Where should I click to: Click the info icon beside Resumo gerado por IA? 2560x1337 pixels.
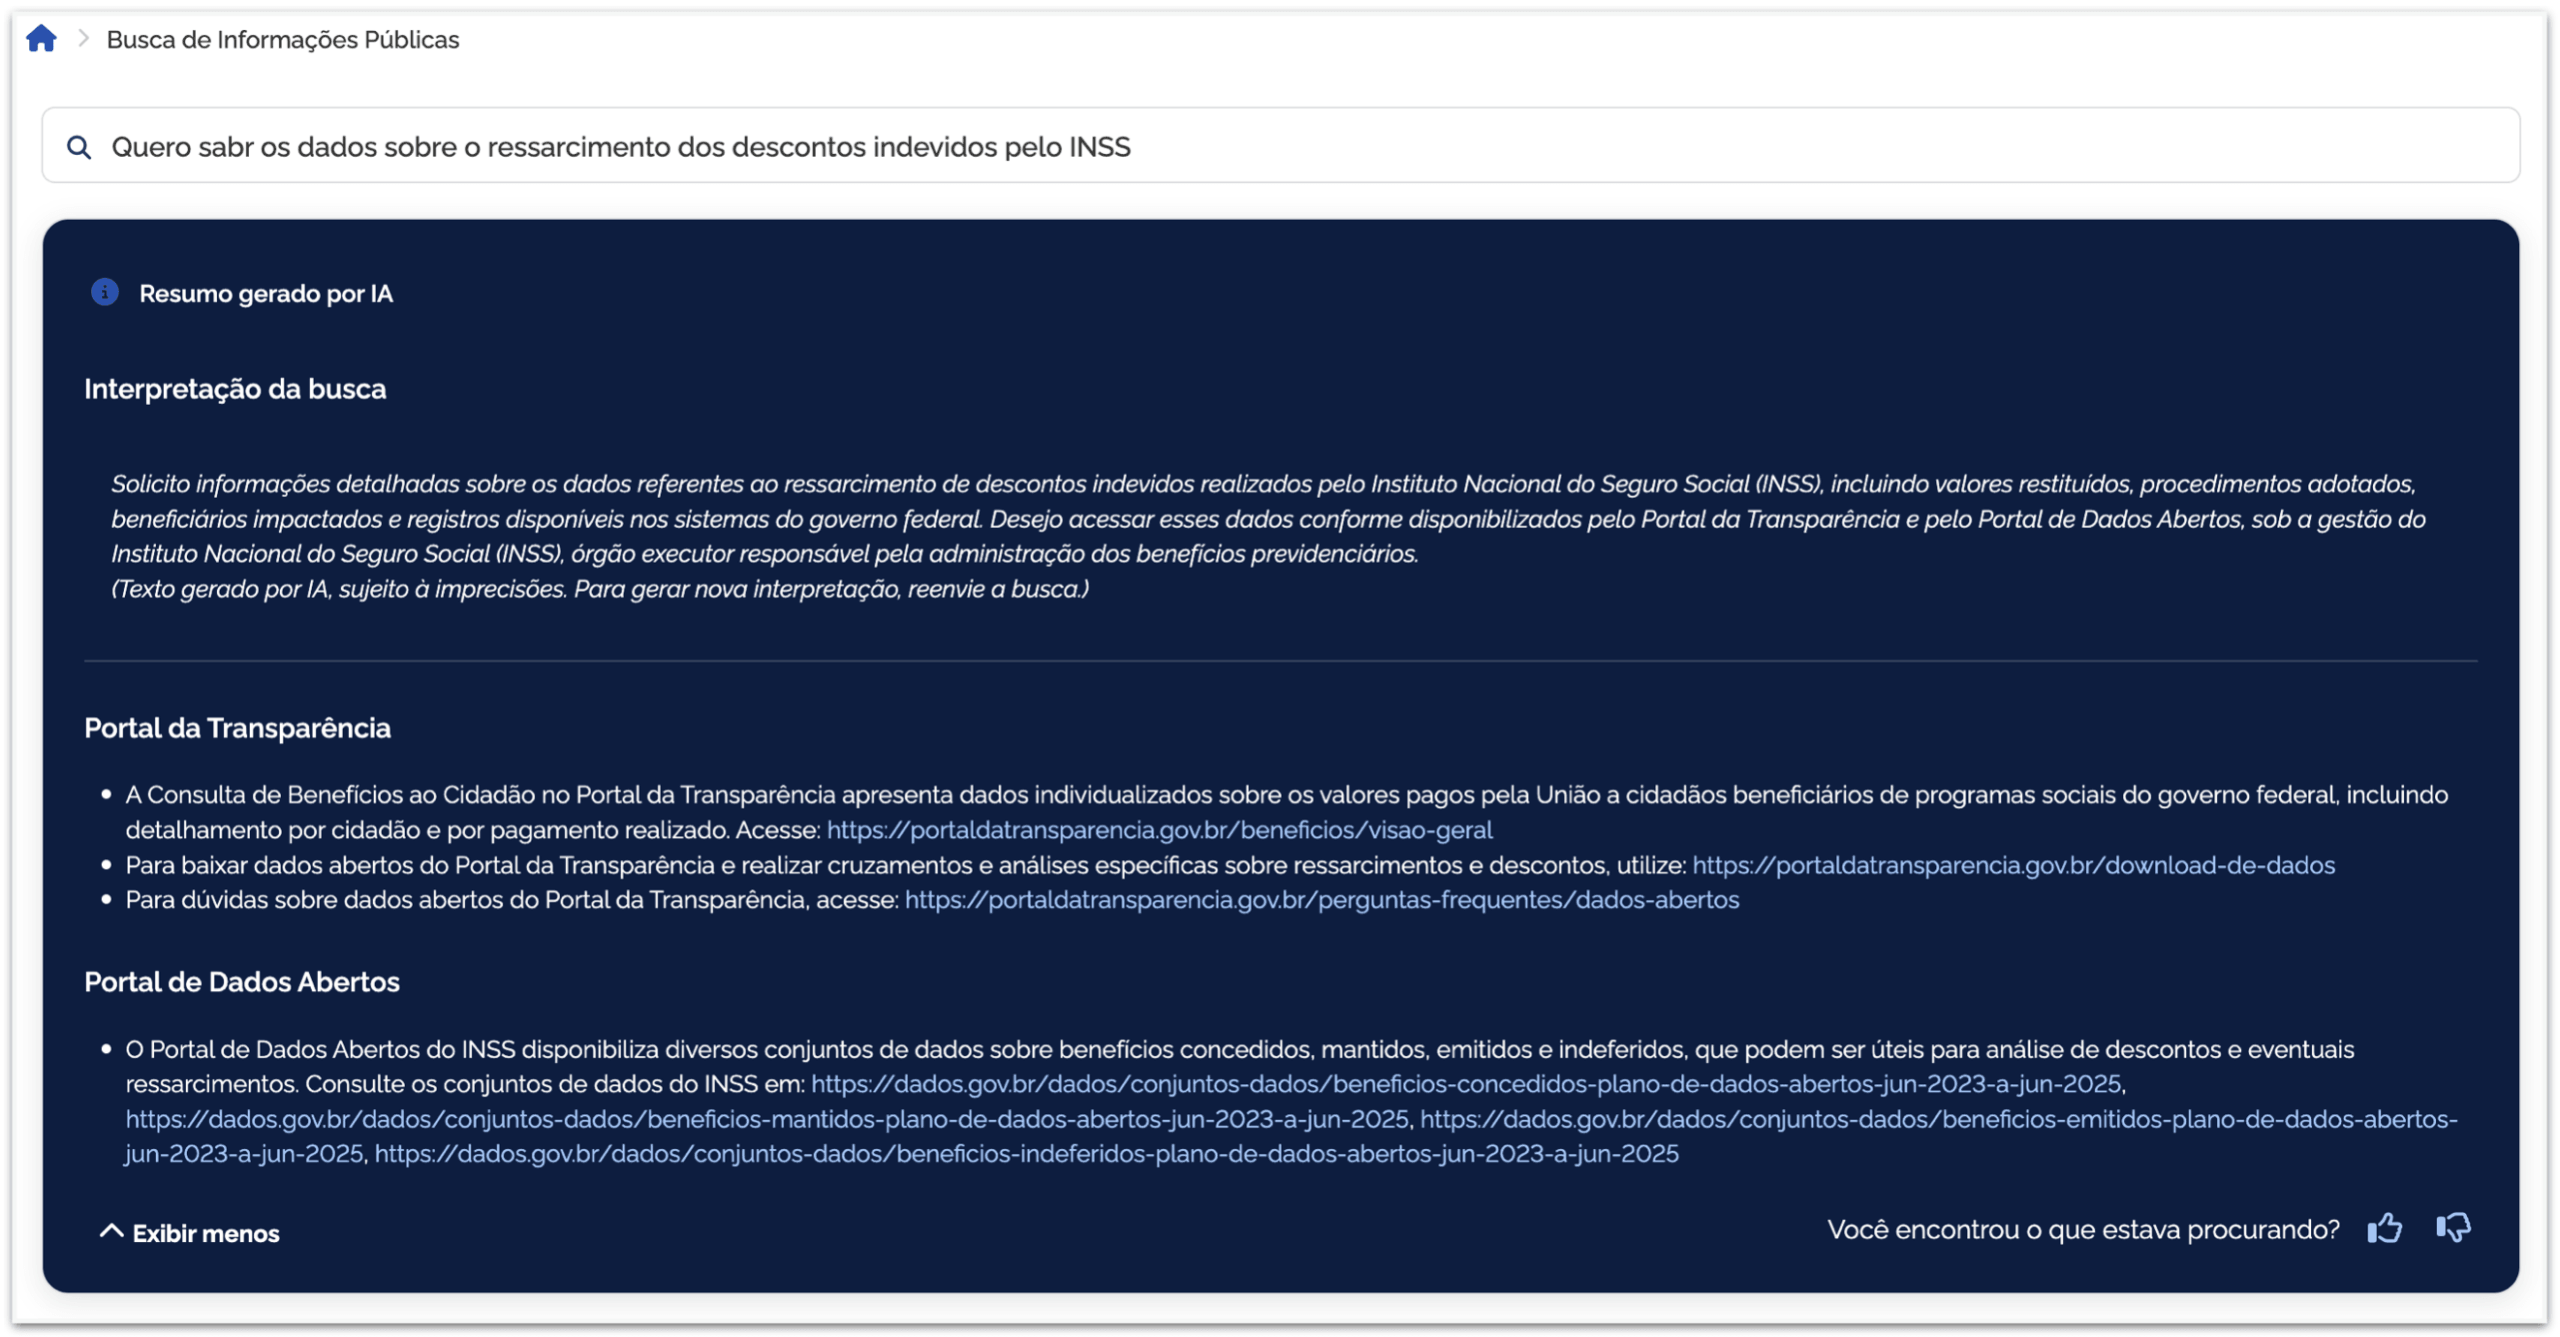(105, 292)
